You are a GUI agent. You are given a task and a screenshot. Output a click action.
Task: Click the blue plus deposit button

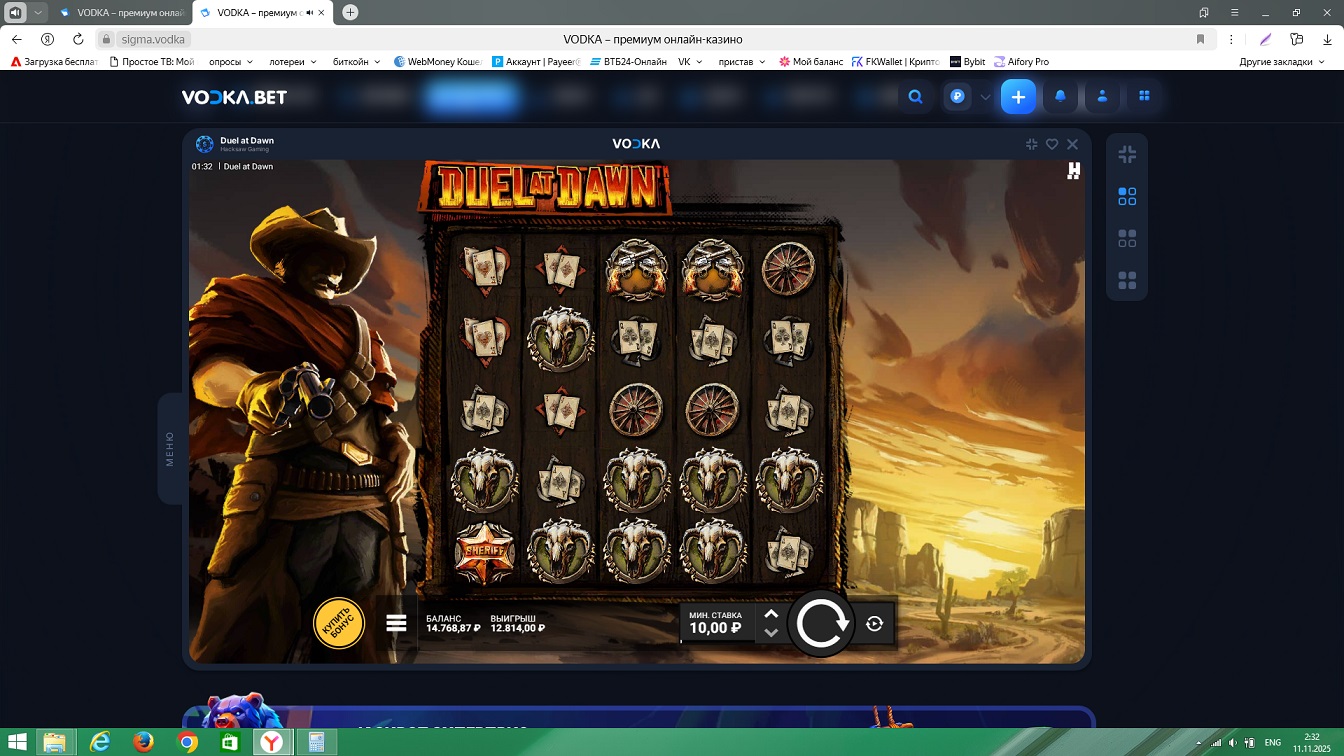pyautogui.click(x=1018, y=97)
